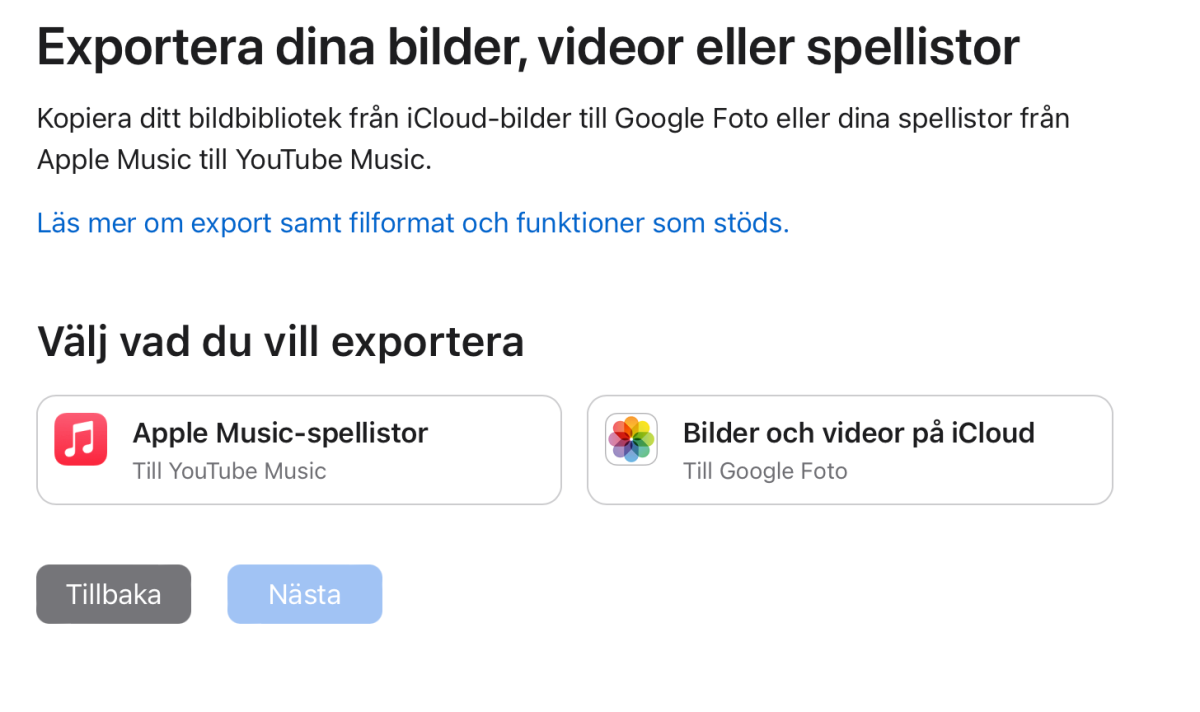
Task: Select the Apple Music-spellistor export option
Action: tap(298, 449)
